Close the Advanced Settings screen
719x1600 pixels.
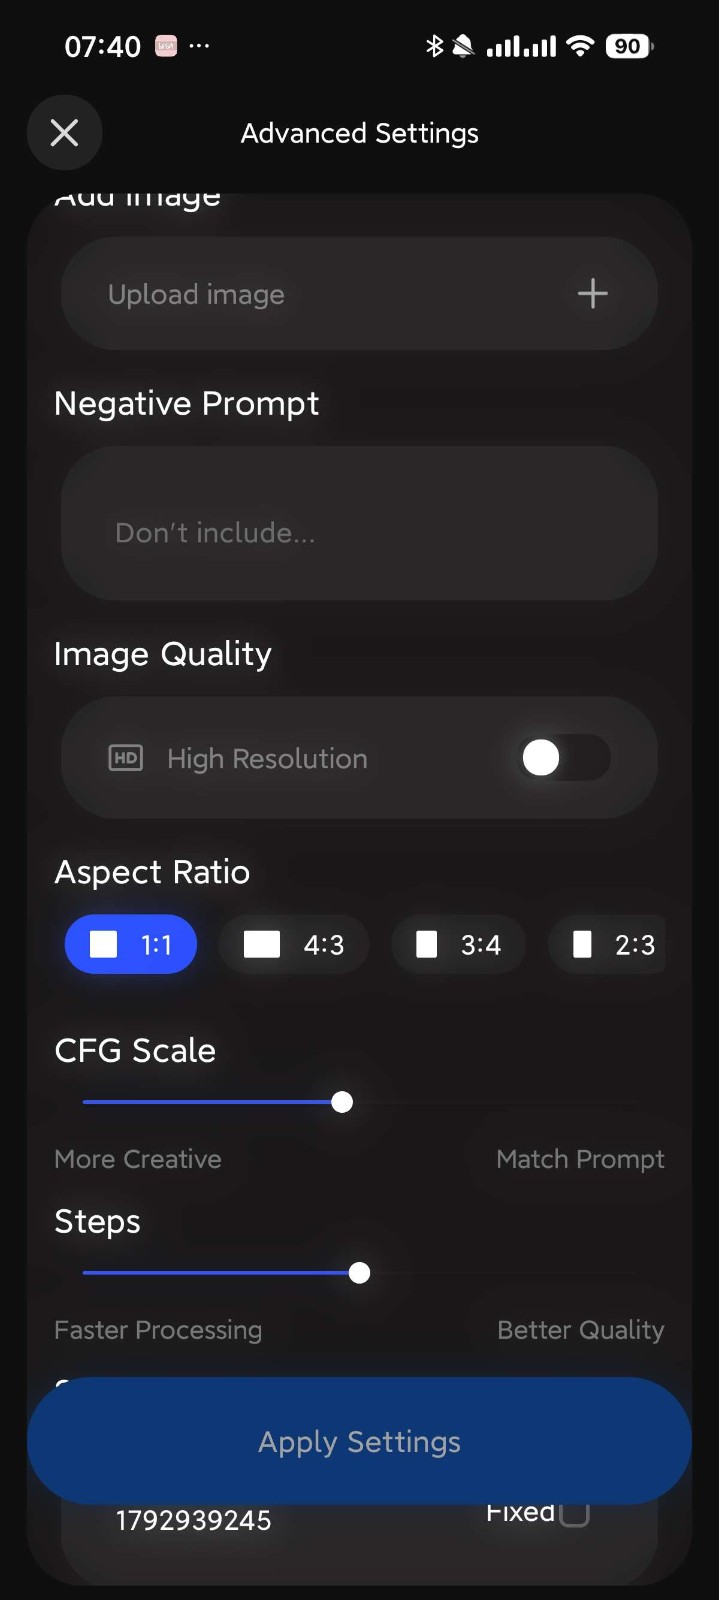(65, 133)
